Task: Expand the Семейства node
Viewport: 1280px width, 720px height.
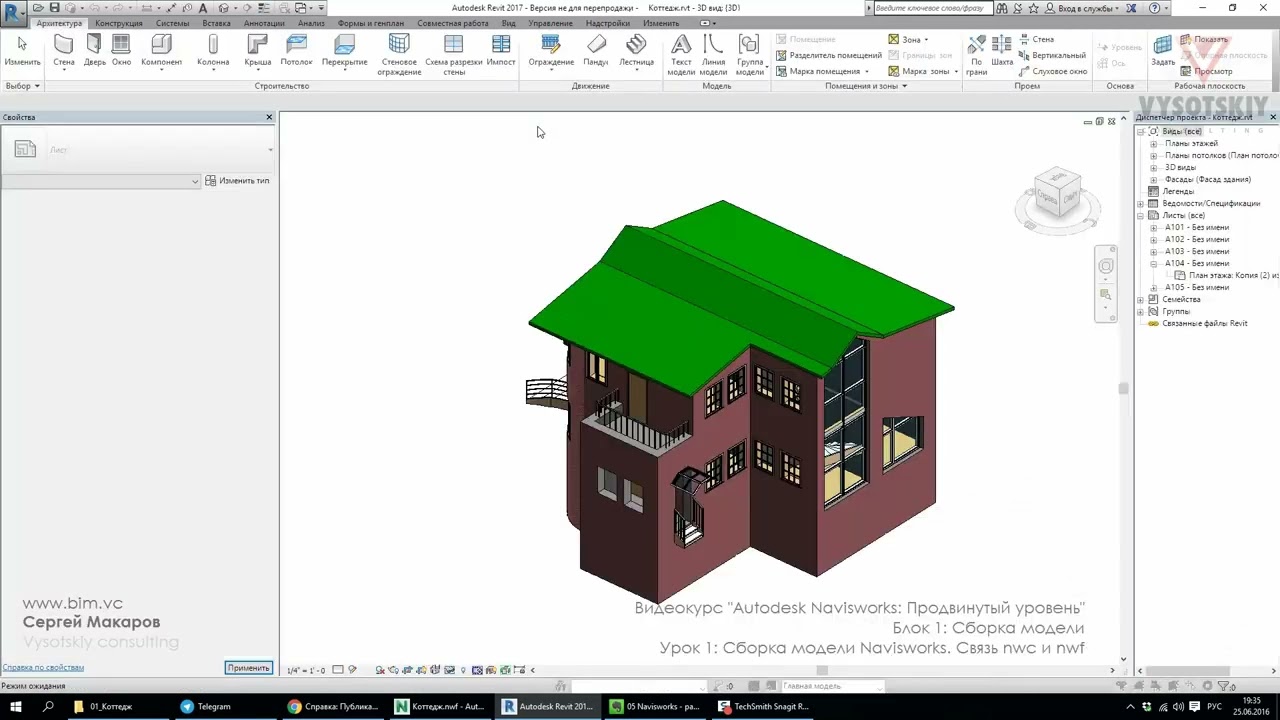Action: (1141, 300)
